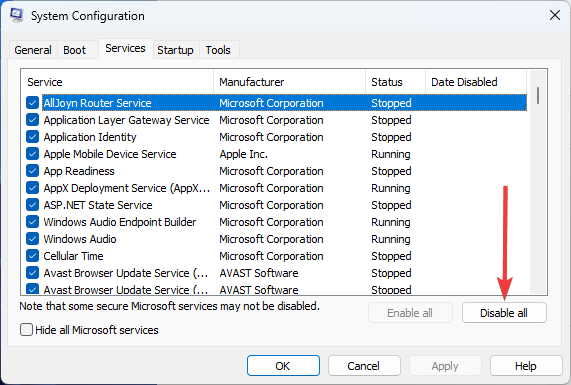Select the Services tab
The width and height of the screenshot is (571, 385).
(125, 48)
